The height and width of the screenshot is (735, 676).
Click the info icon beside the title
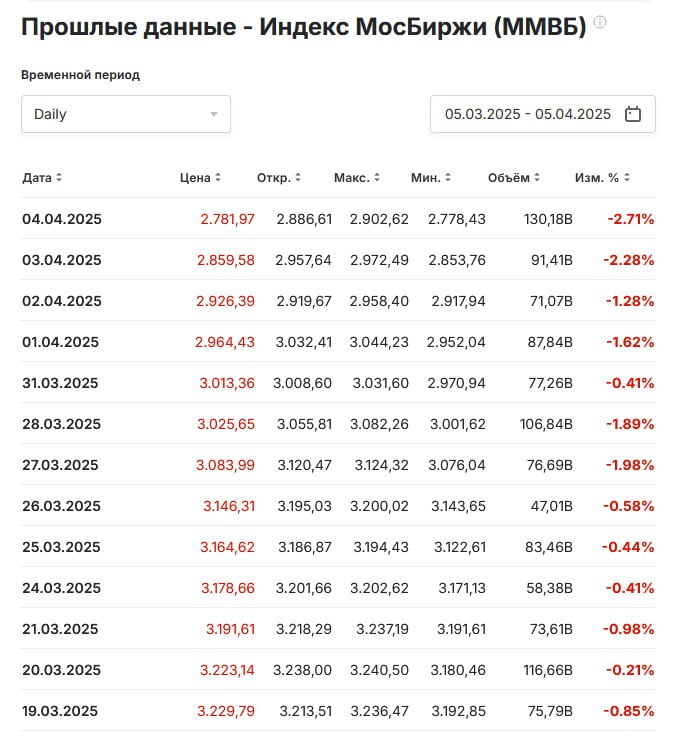tap(600, 22)
